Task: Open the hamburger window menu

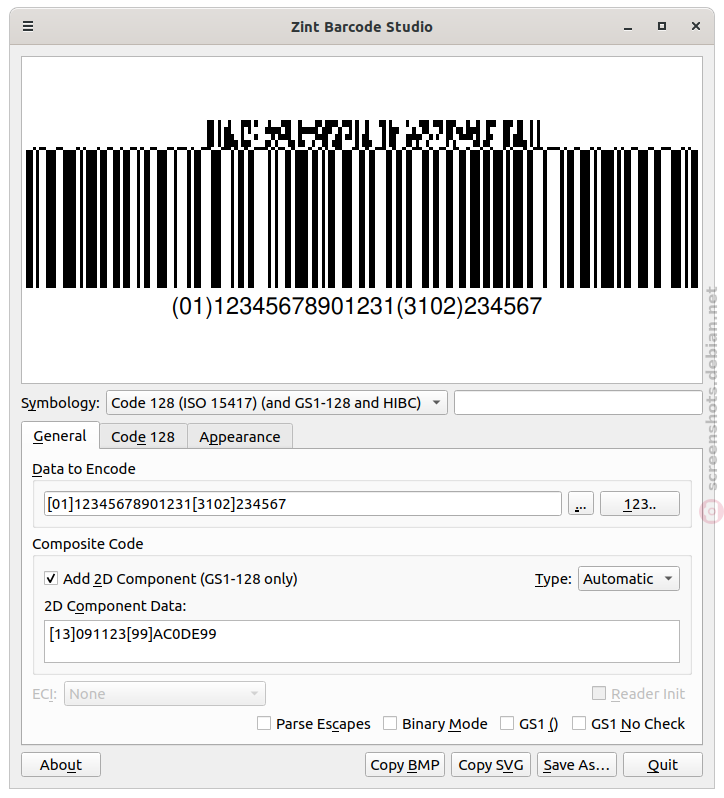Action: 28,26
